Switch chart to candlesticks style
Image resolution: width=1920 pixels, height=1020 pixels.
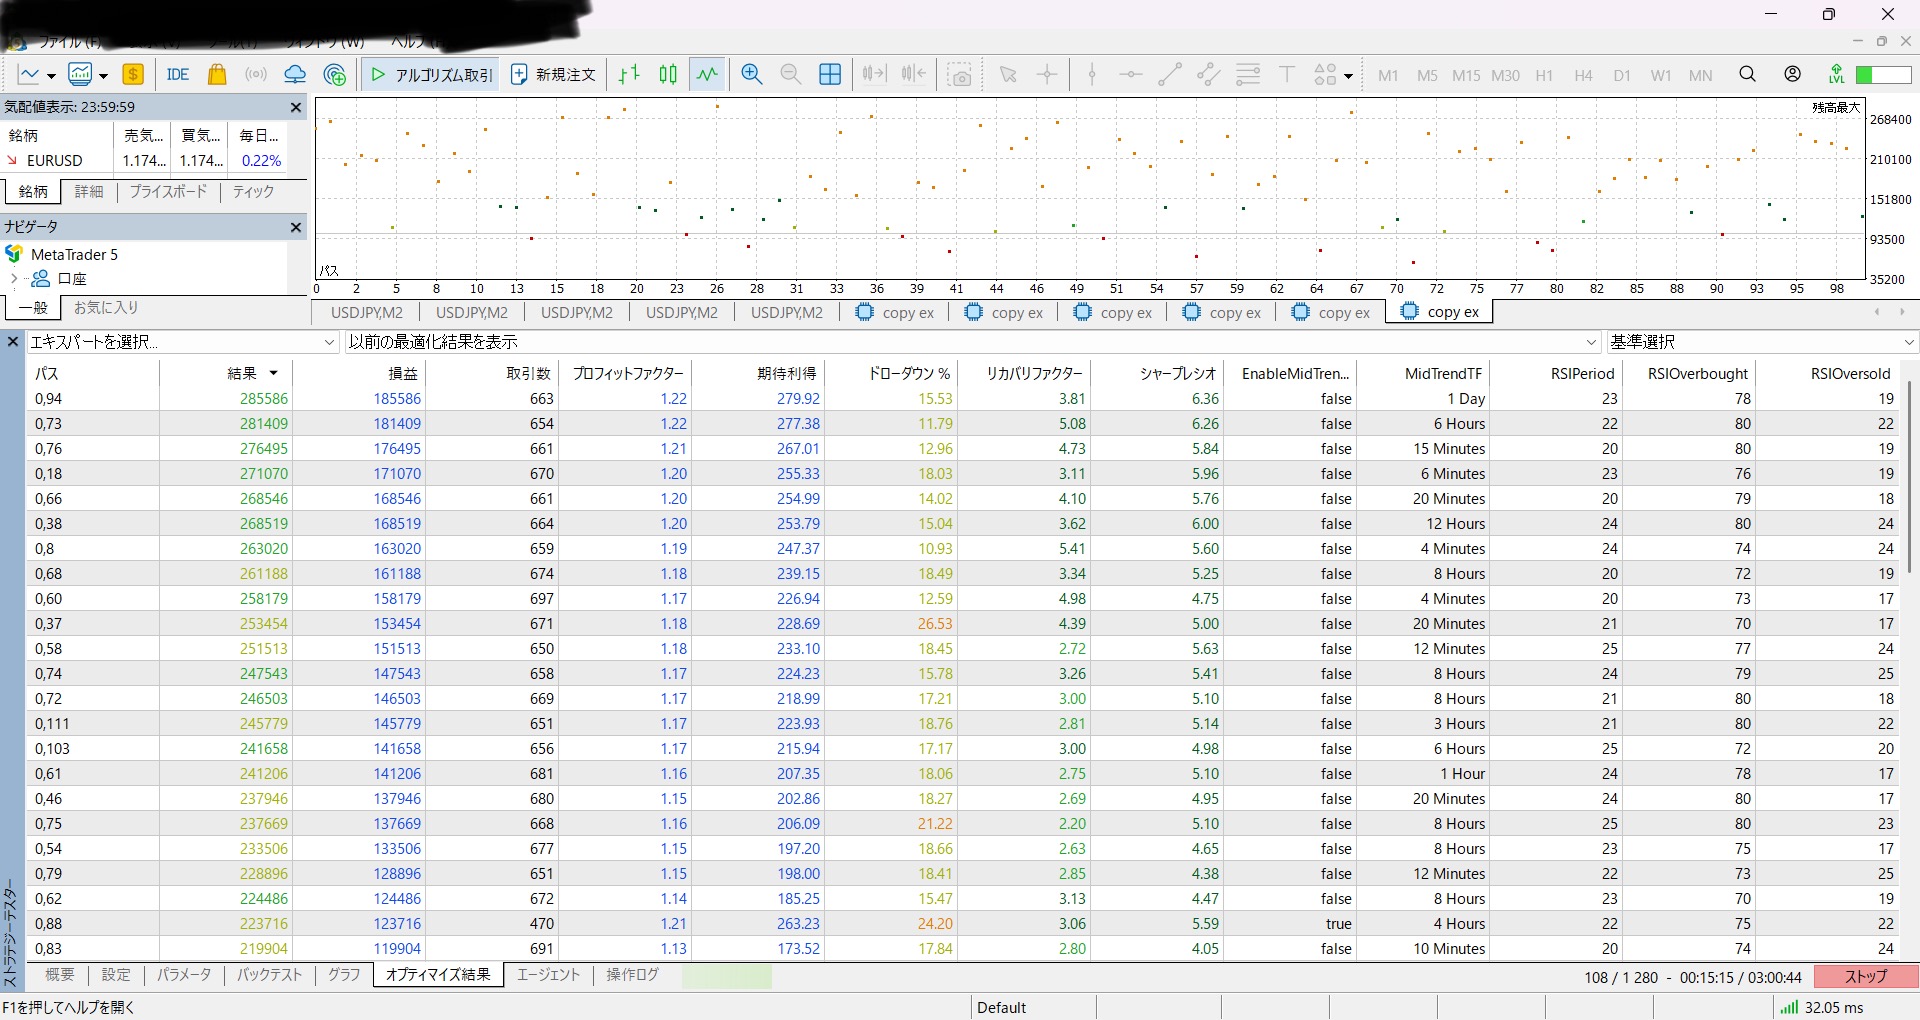[x=668, y=74]
